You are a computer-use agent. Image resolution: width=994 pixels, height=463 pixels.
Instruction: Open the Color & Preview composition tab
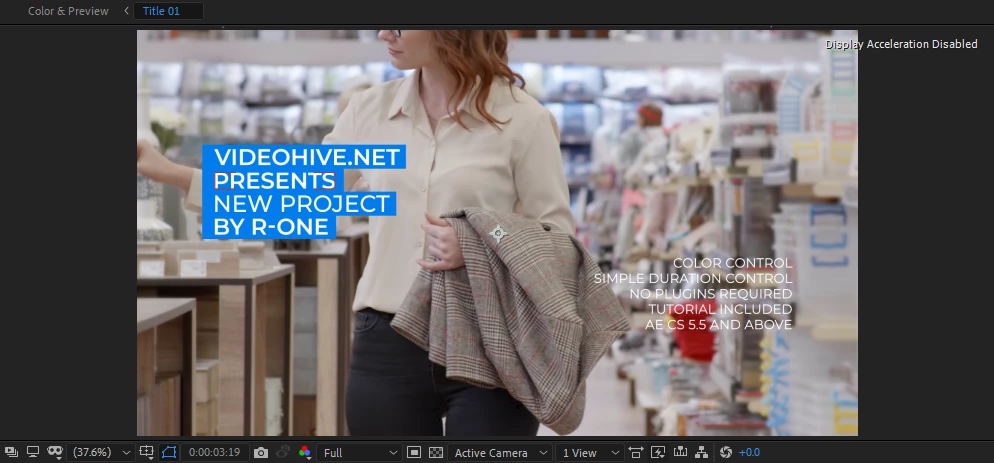(x=68, y=11)
